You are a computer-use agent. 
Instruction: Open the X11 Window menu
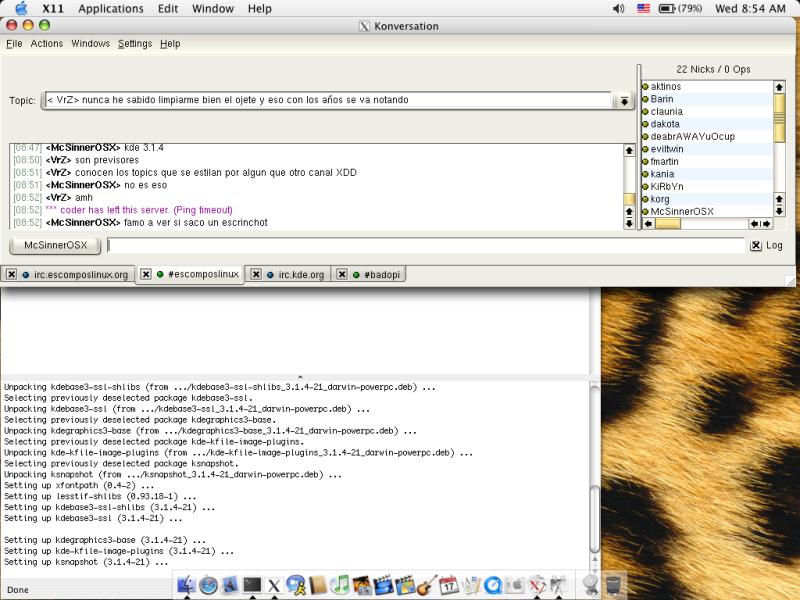click(x=213, y=9)
